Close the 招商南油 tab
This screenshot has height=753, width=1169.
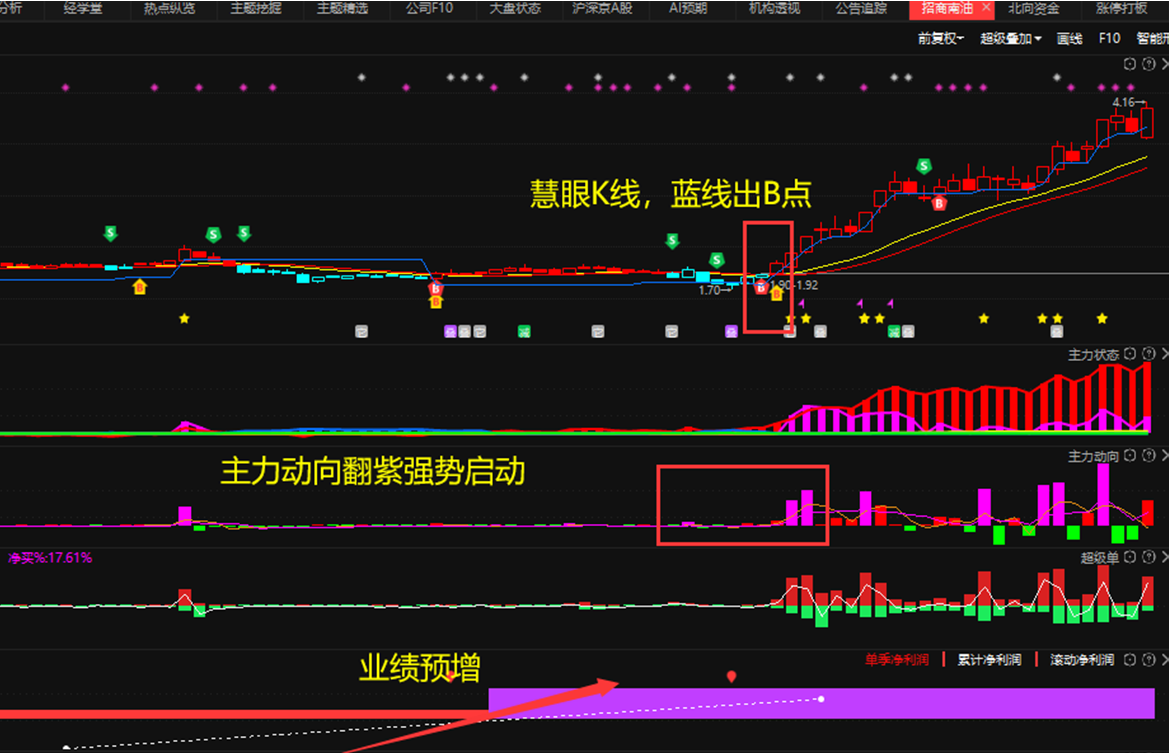click(x=987, y=9)
